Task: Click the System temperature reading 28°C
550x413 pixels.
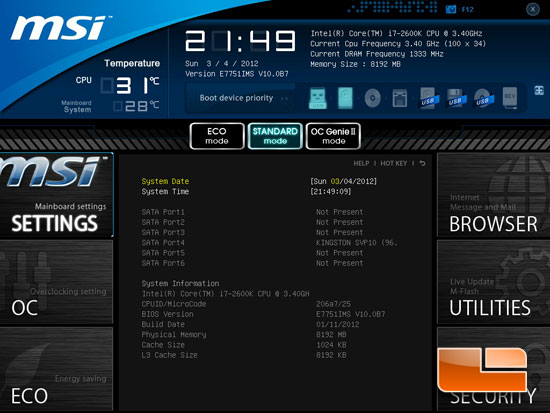Action: (x=136, y=106)
